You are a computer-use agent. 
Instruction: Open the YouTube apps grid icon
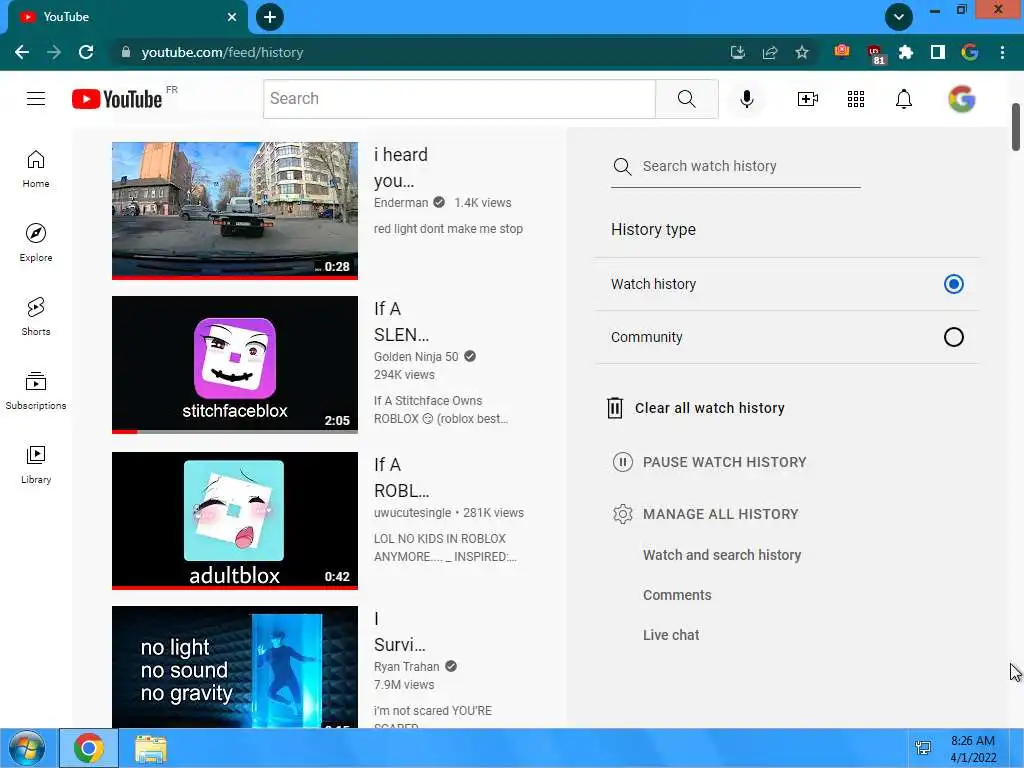pos(856,99)
